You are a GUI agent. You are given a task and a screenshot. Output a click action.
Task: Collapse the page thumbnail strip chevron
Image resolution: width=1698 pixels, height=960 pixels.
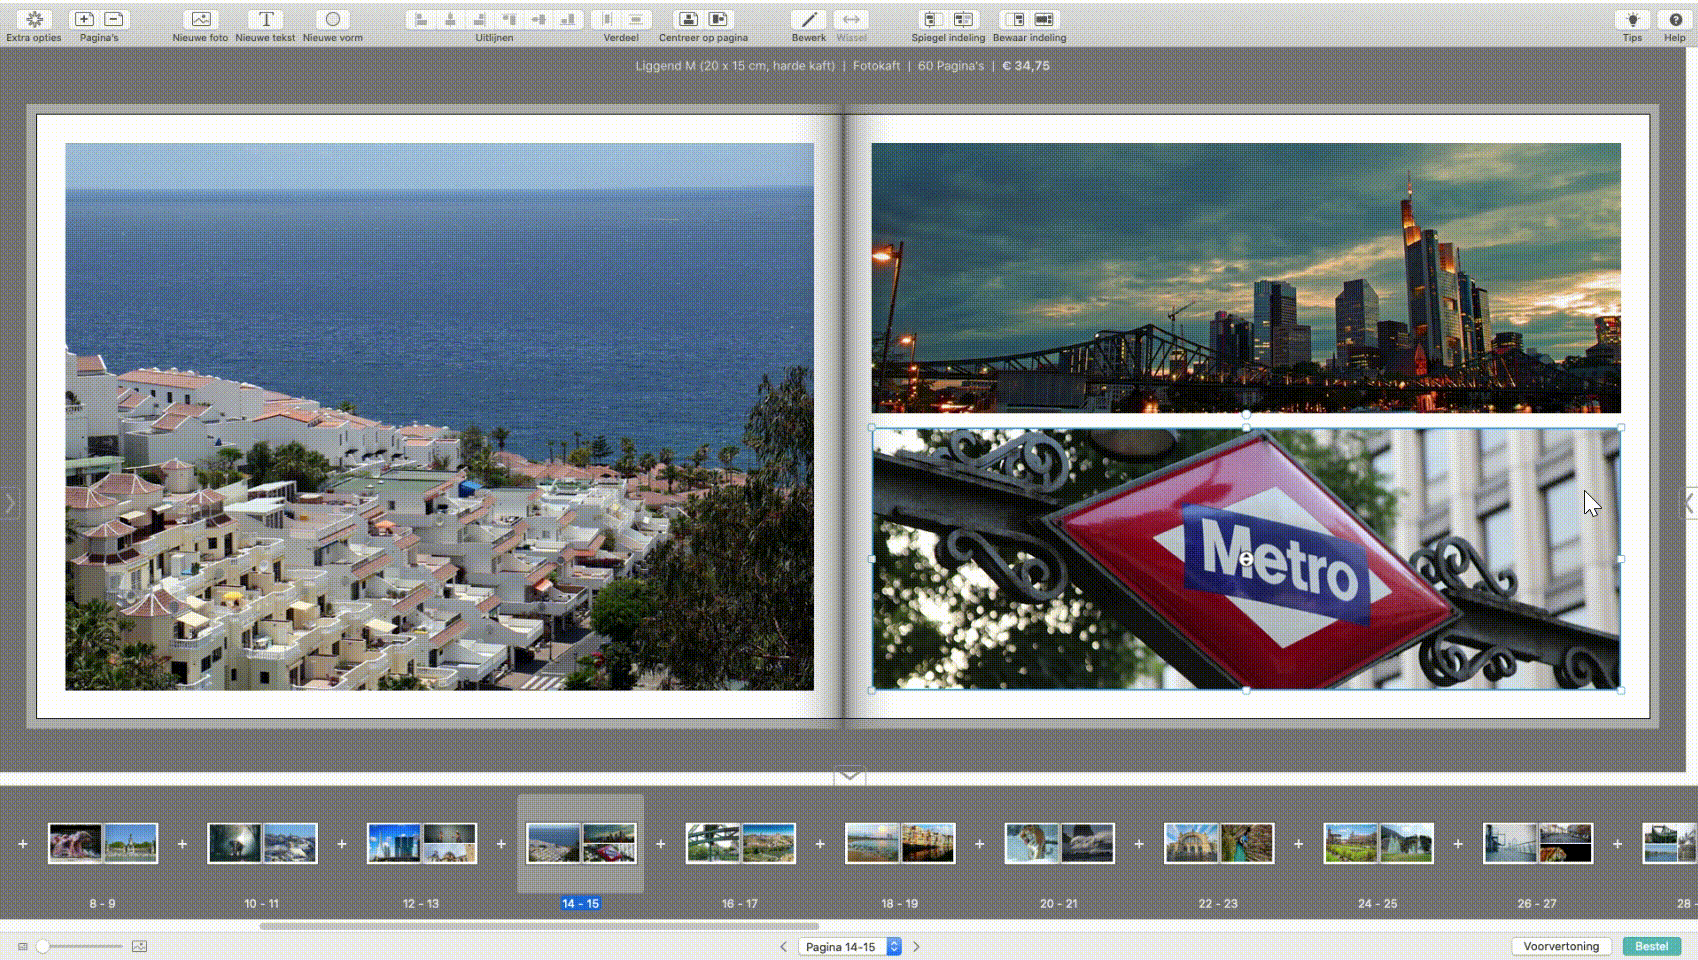[x=849, y=775]
